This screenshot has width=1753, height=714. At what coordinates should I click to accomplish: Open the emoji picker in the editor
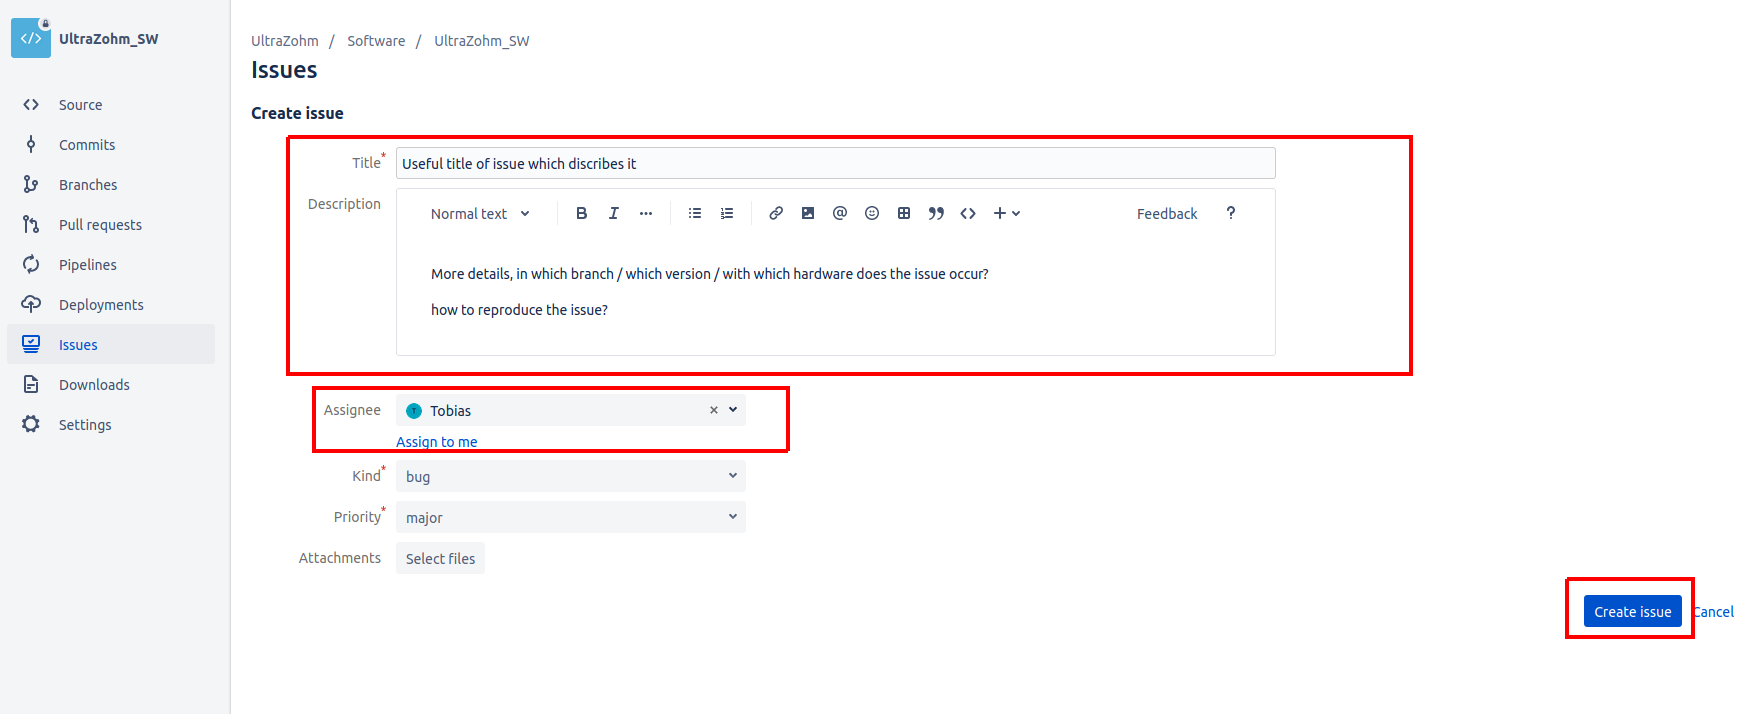(x=872, y=213)
